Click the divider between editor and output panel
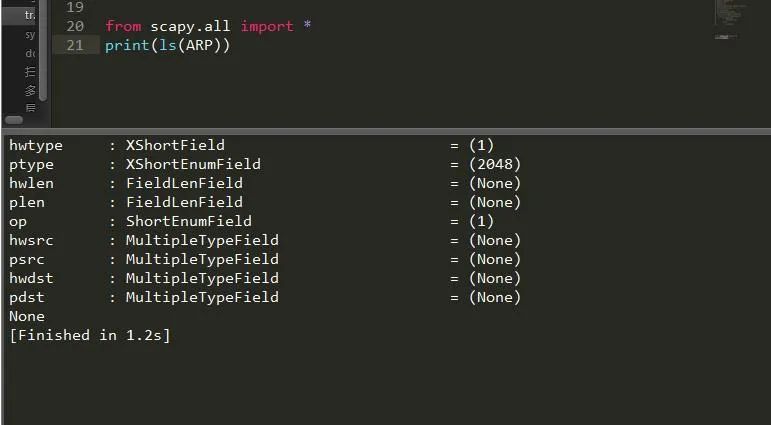The image size is (771, 425). coord(386,131)
